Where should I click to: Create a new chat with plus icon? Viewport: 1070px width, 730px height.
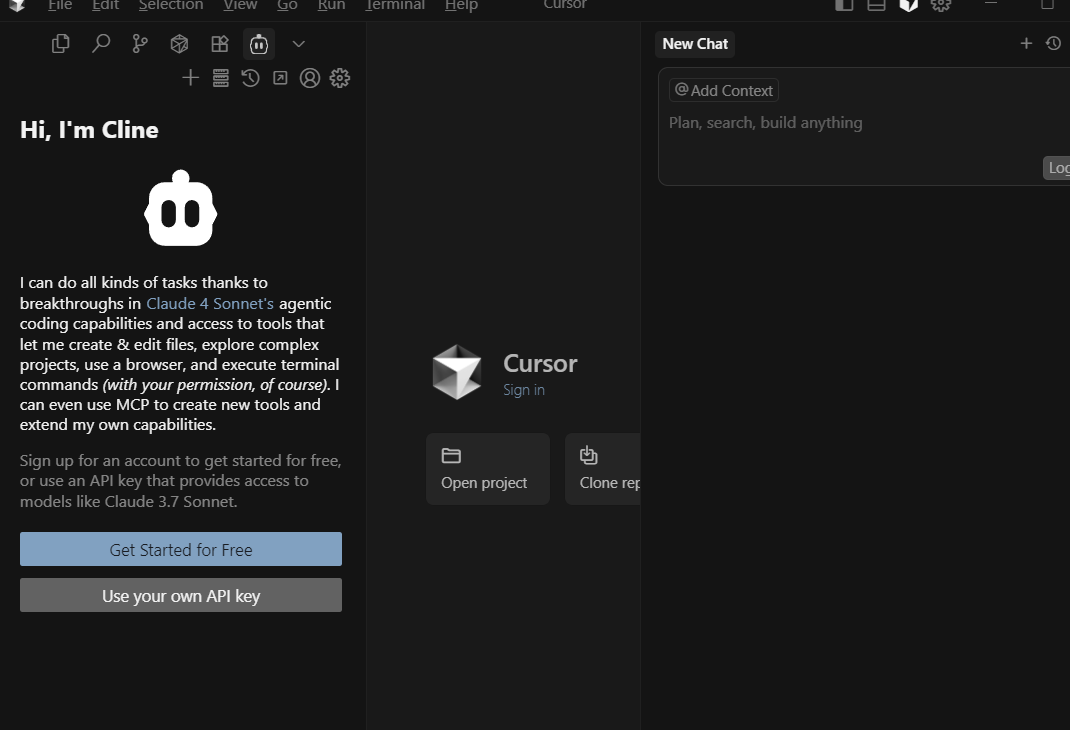(x=1026, y=44)
